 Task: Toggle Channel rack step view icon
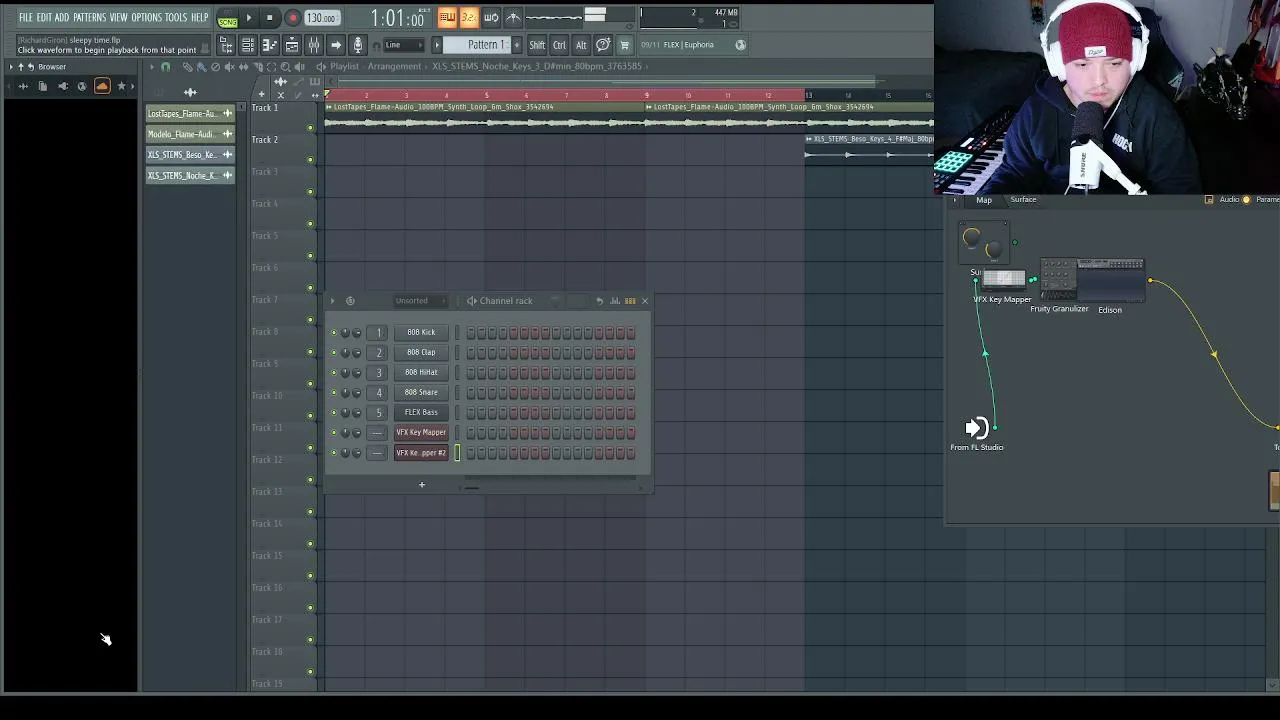tap(630, 301)
